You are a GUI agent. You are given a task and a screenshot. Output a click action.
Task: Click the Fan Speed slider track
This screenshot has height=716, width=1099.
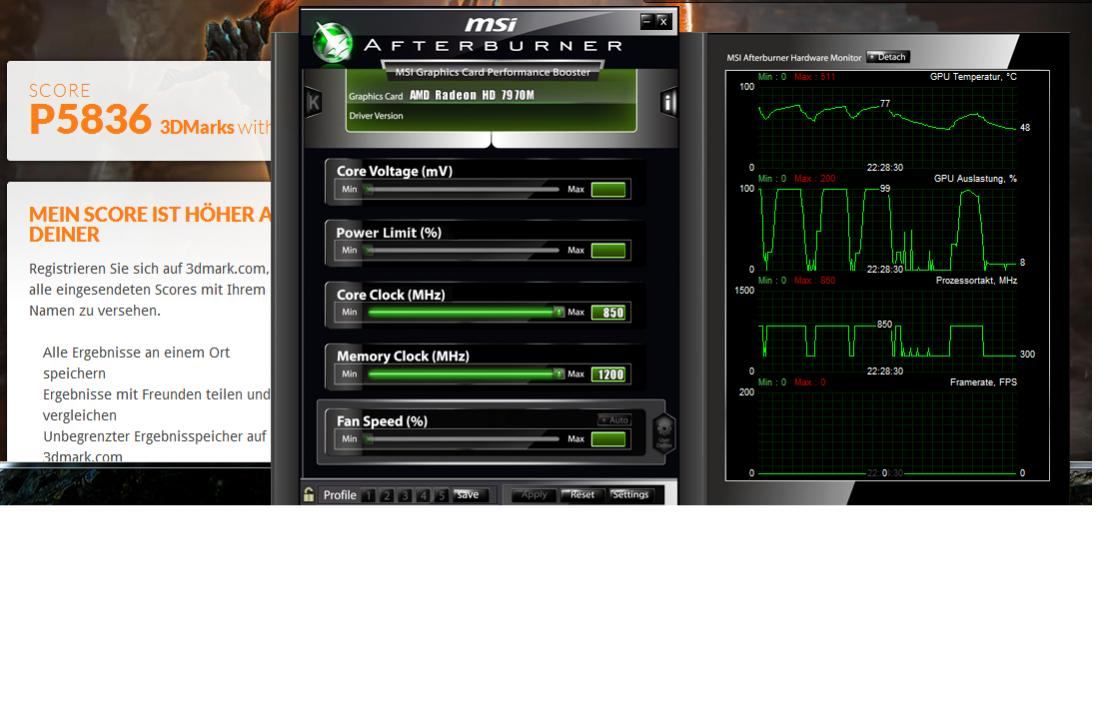(x=463, y=439)
